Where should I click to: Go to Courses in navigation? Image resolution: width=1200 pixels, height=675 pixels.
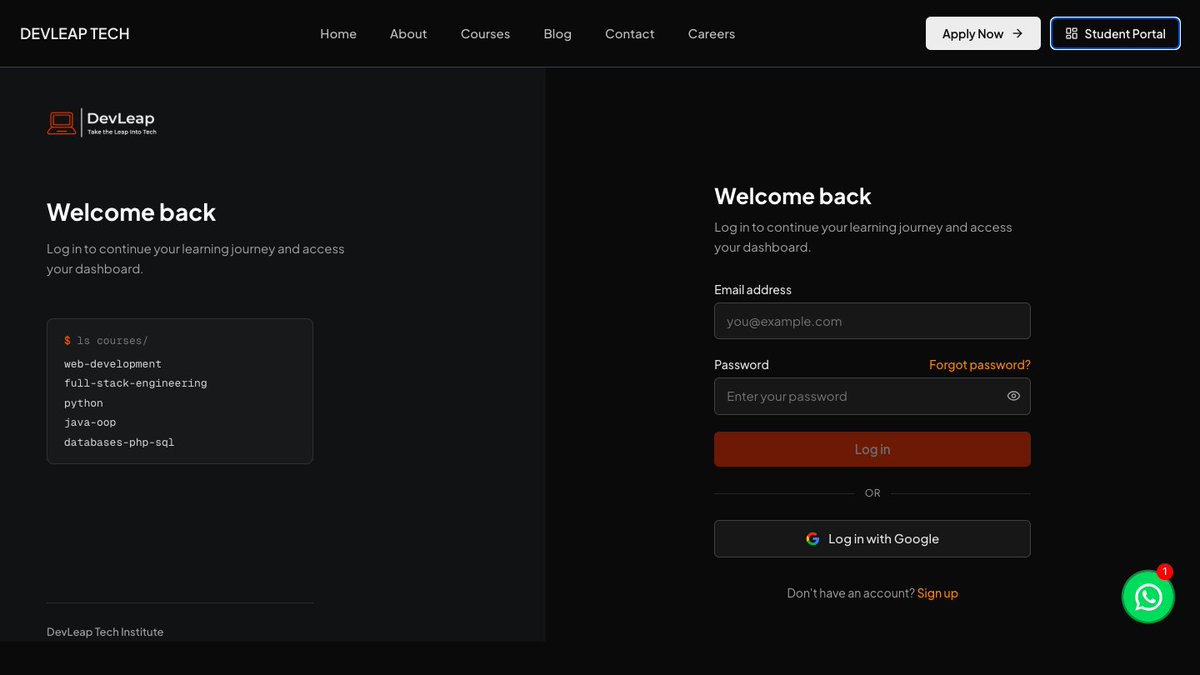click(x=485, y=34)
